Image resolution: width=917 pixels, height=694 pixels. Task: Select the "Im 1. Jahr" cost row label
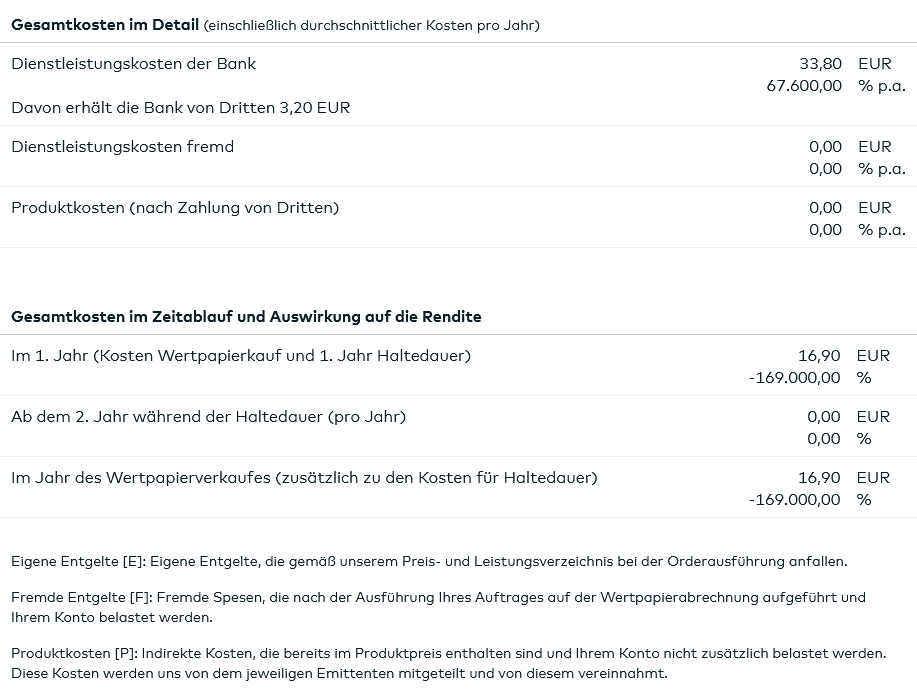tap(240, 356)
